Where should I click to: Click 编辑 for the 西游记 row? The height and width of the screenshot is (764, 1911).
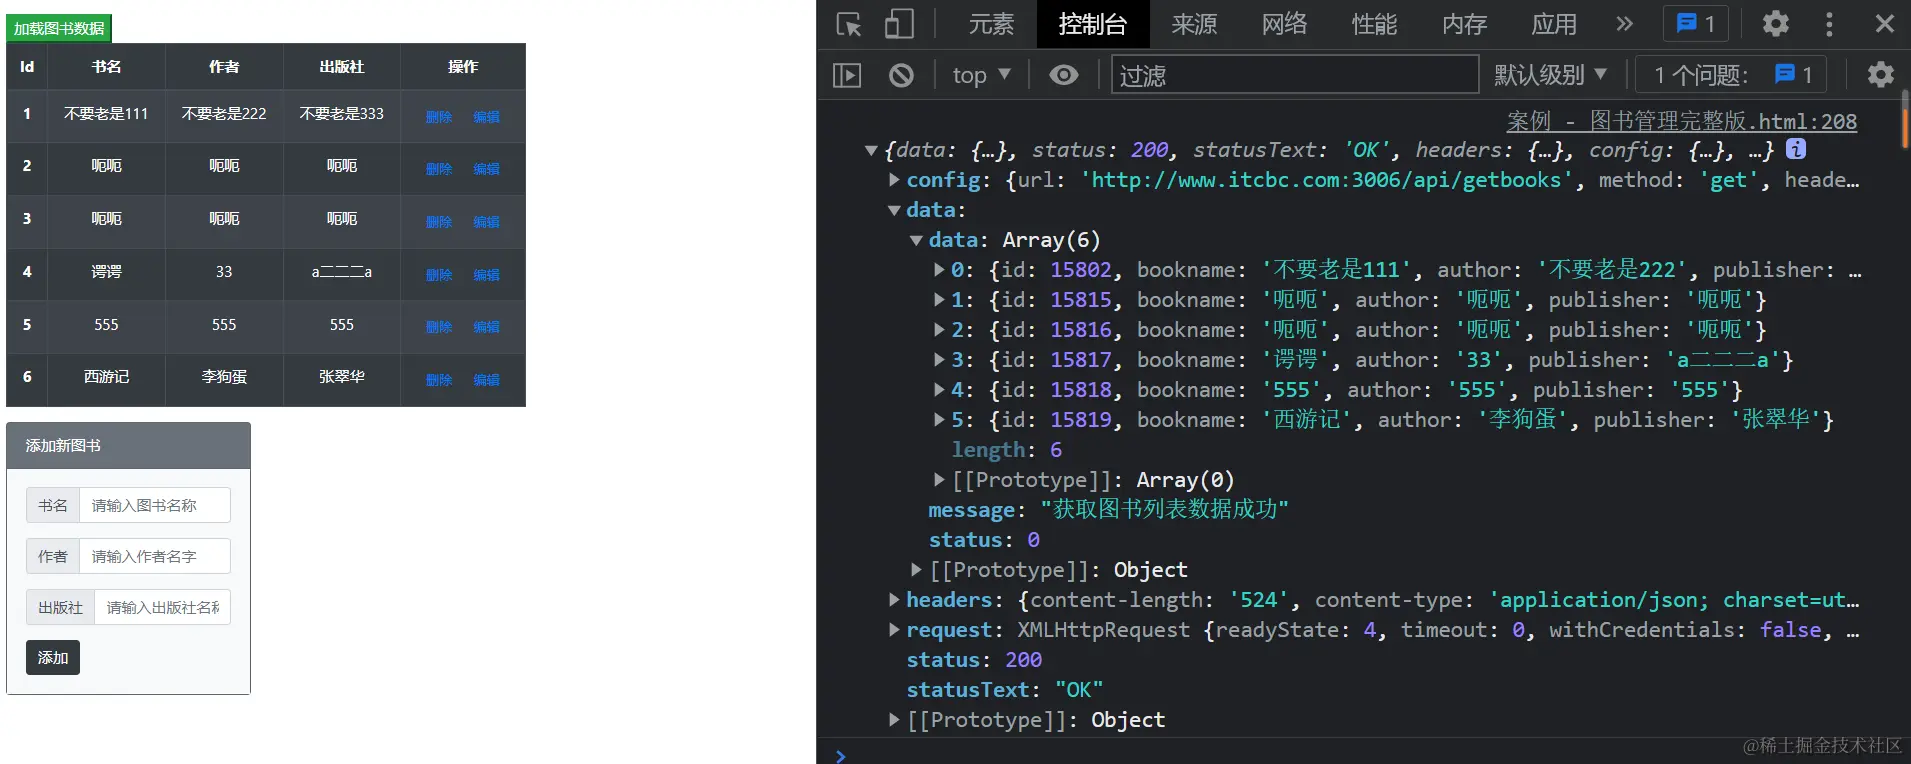486,380
